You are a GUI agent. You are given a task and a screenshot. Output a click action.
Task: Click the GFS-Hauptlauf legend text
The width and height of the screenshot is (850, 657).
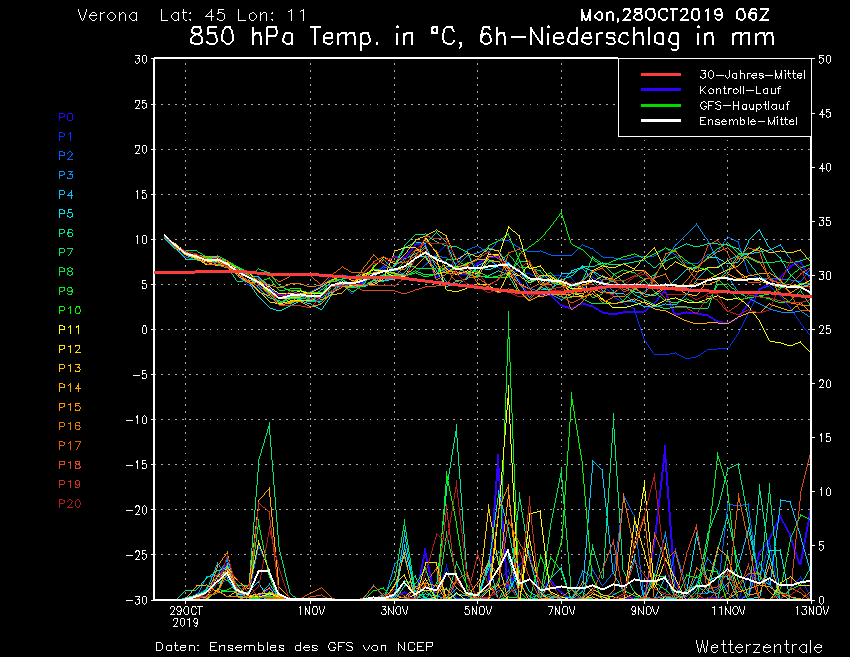tap(744, 106)
